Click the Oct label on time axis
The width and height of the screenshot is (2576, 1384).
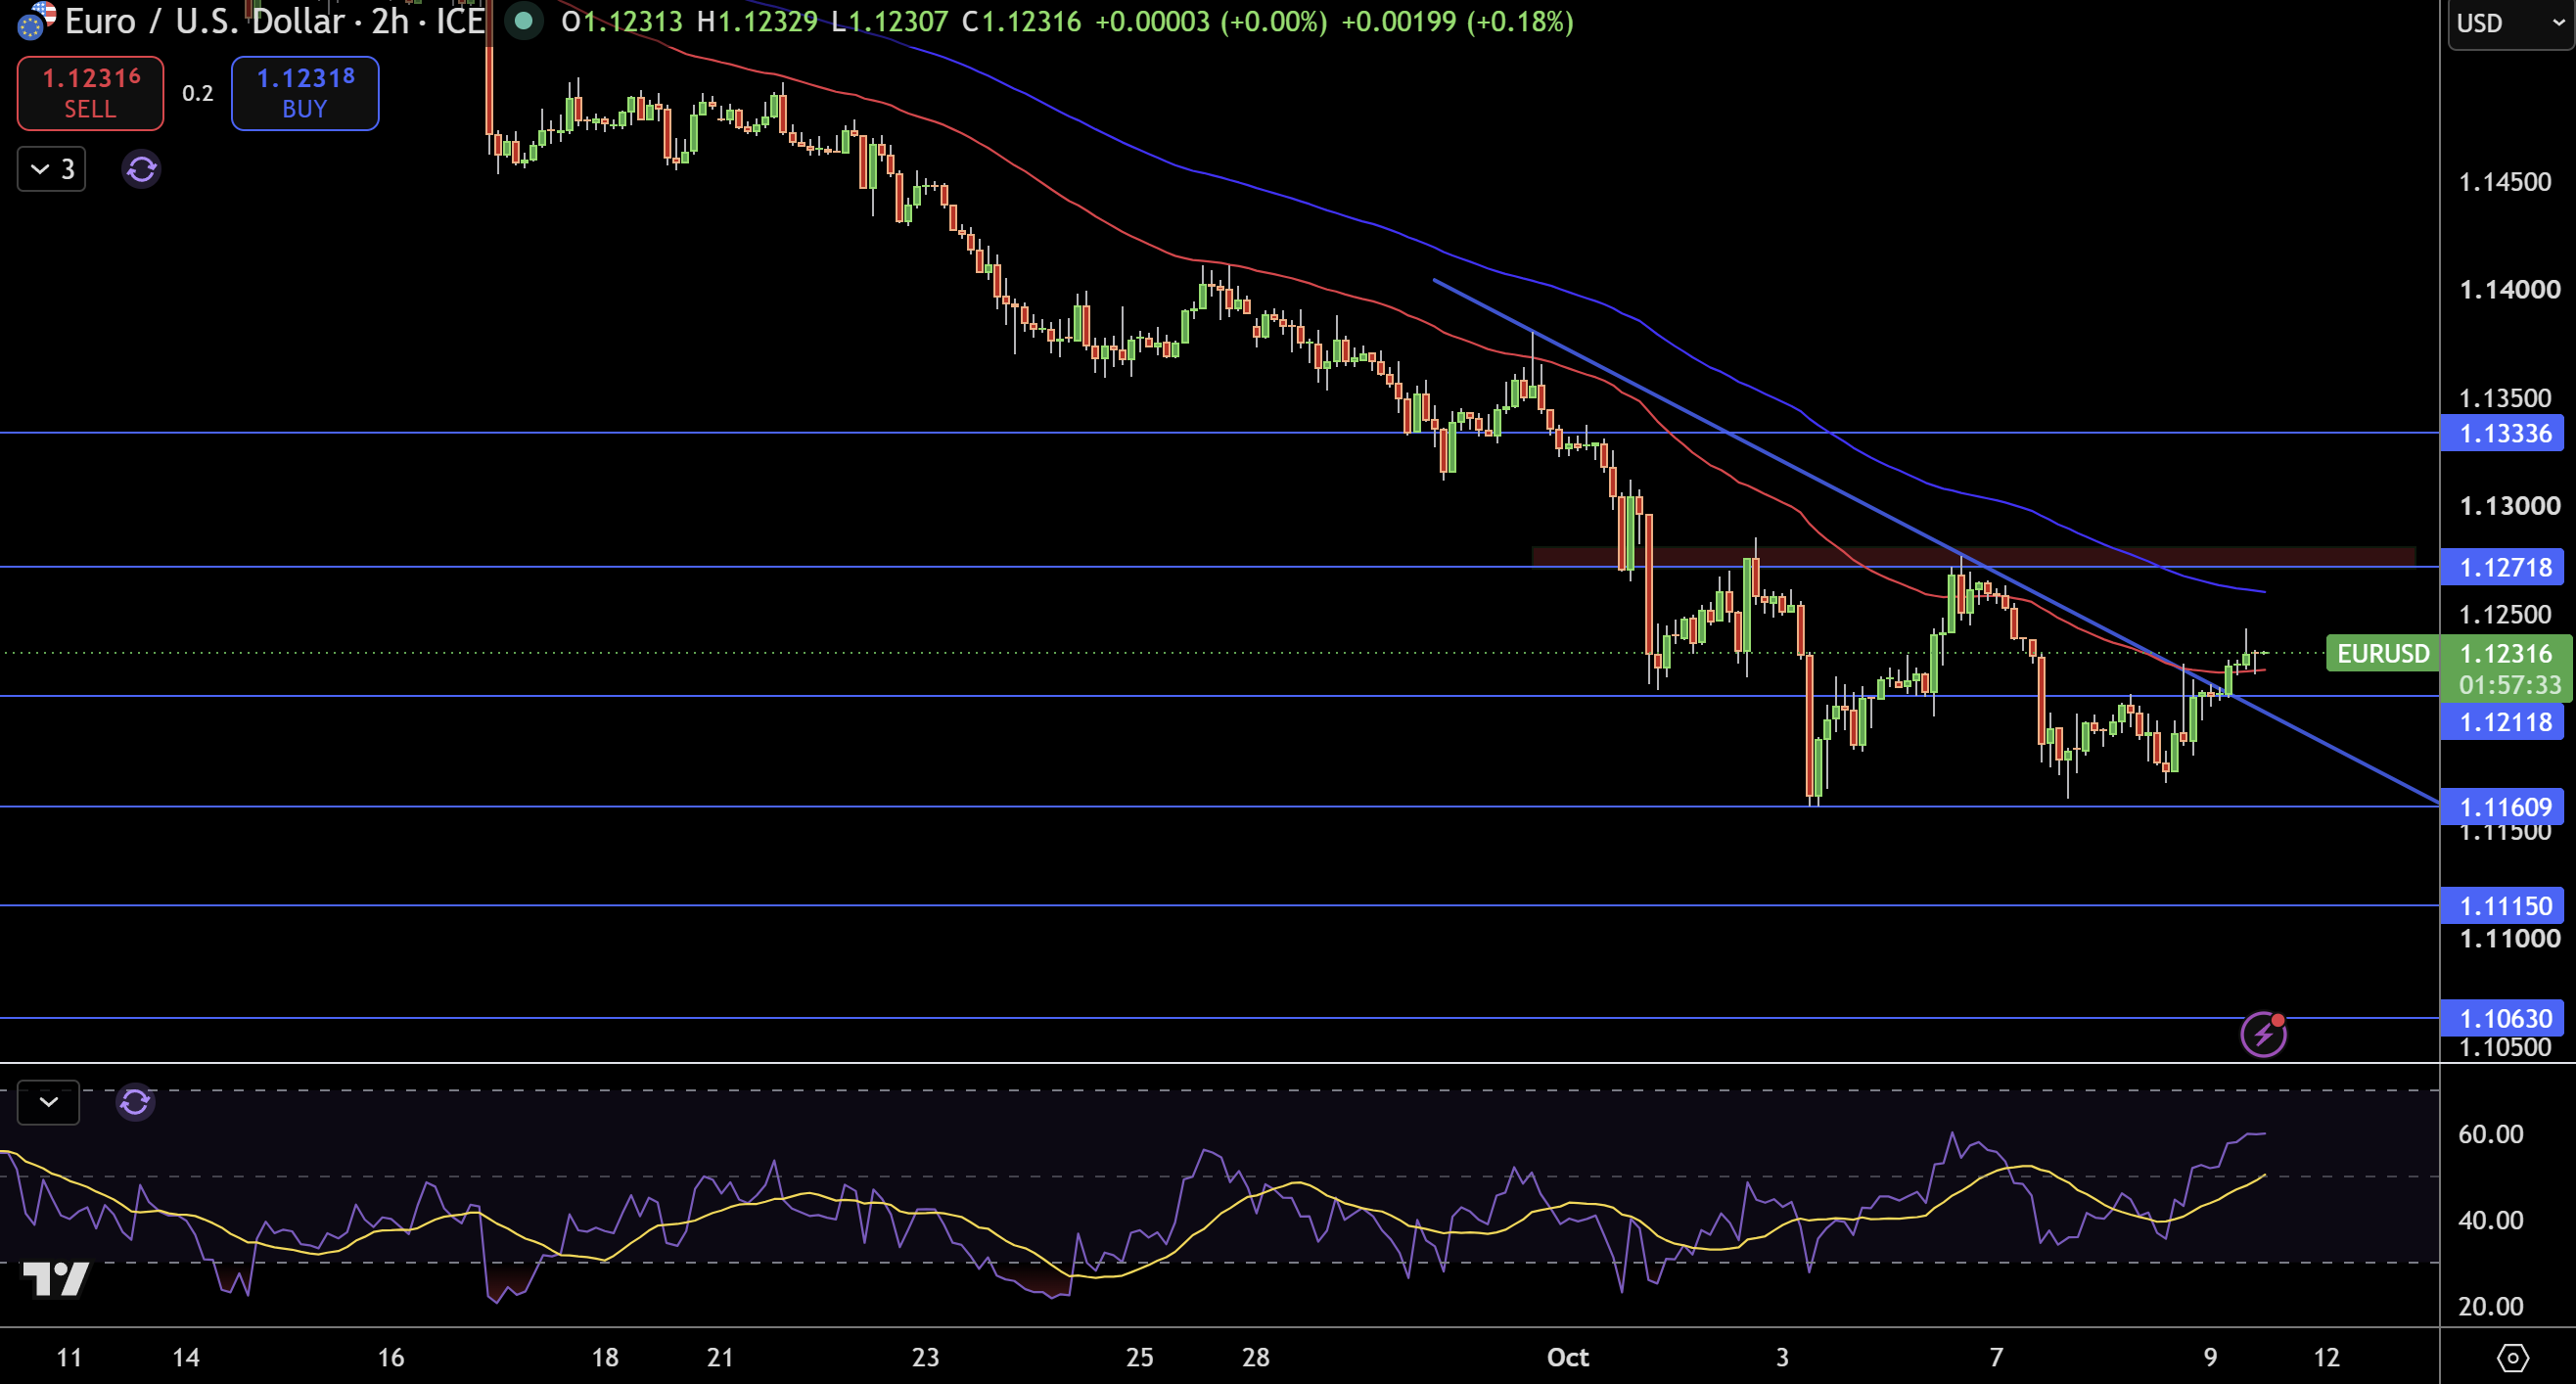(x=1567, y=1357)
